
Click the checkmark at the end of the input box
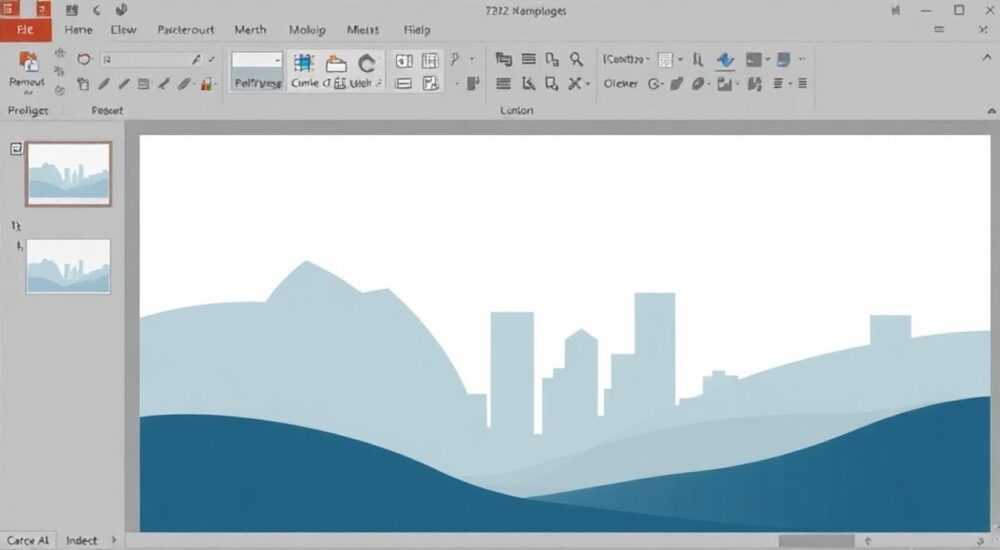click(211, 59)
